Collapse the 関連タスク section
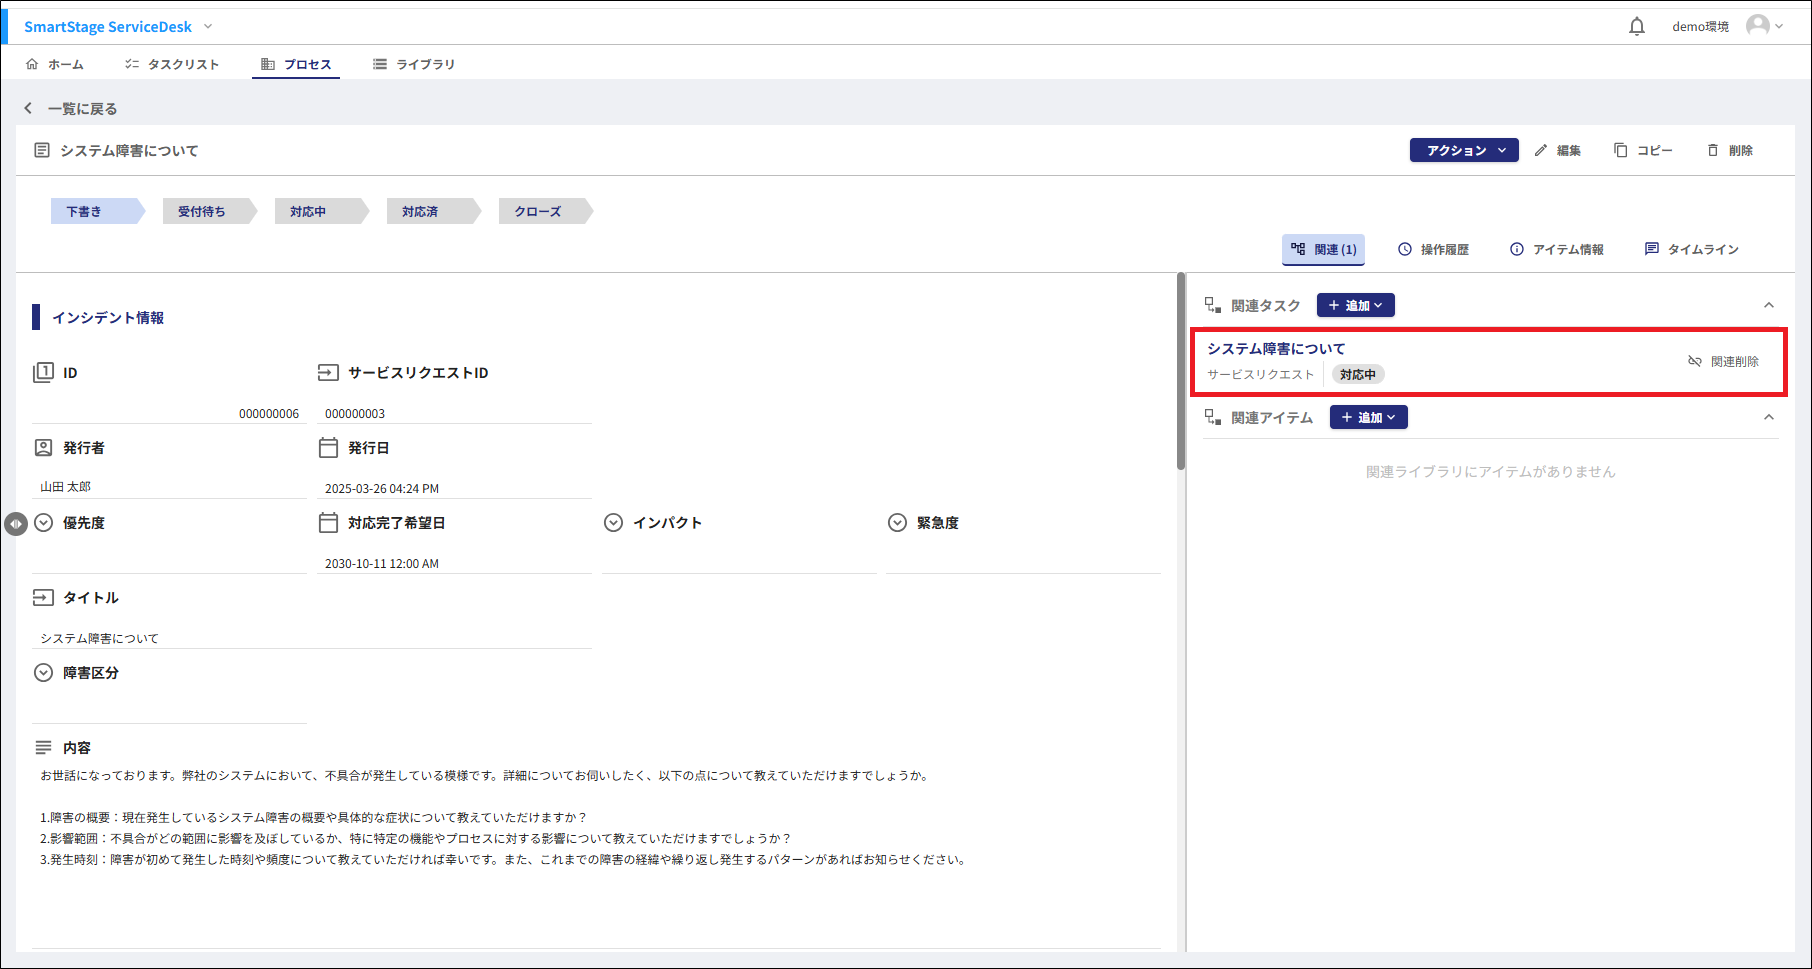This screenshot has width=1812, height=969. [1768, 305]
